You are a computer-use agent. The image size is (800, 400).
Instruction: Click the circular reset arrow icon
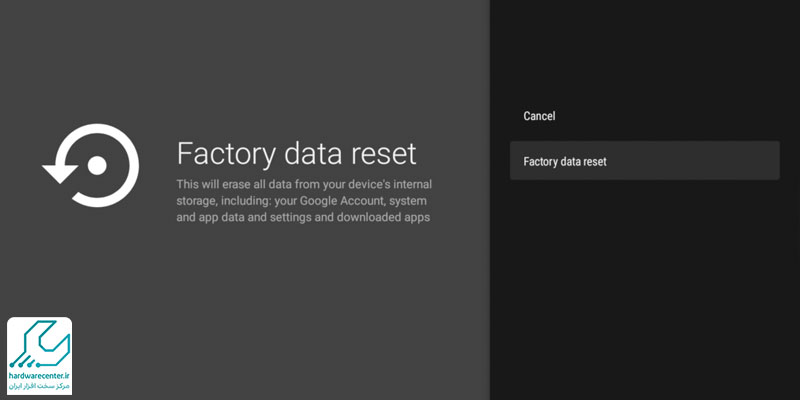(x=91, y=165)
